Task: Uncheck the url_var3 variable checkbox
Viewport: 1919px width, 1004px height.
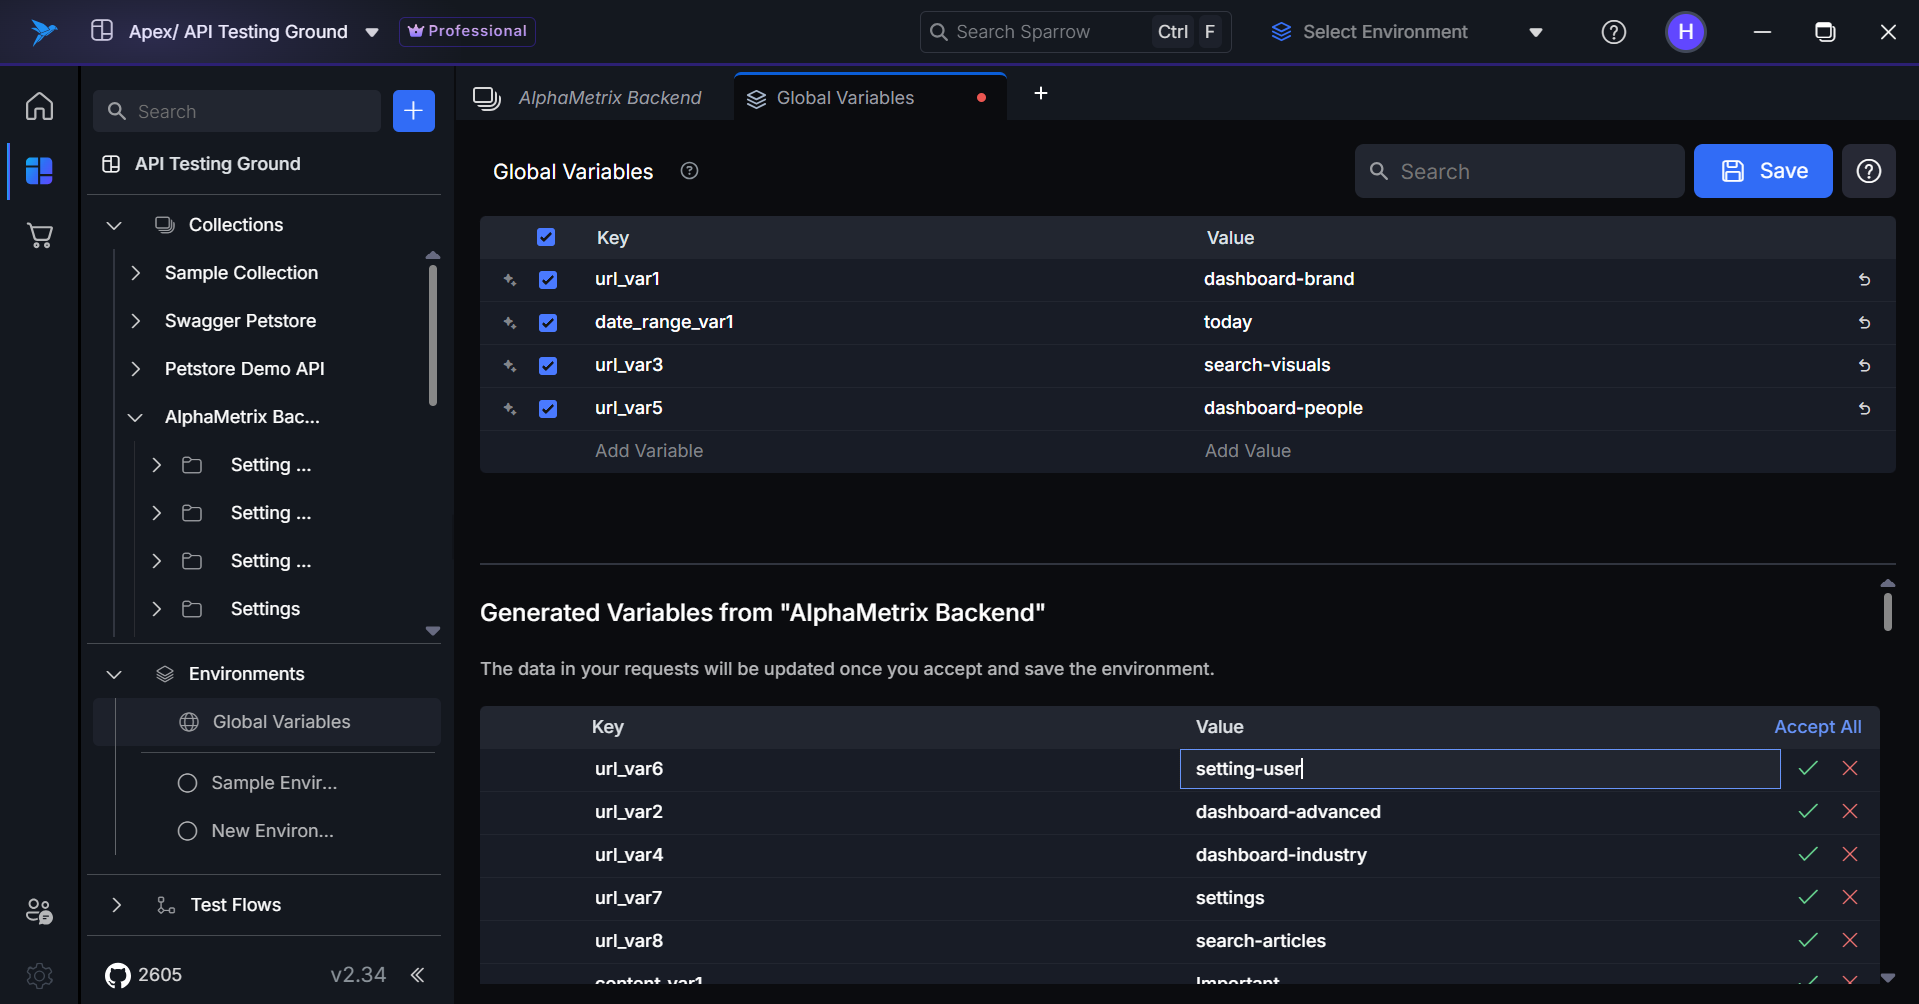Action: pos(547,365)
